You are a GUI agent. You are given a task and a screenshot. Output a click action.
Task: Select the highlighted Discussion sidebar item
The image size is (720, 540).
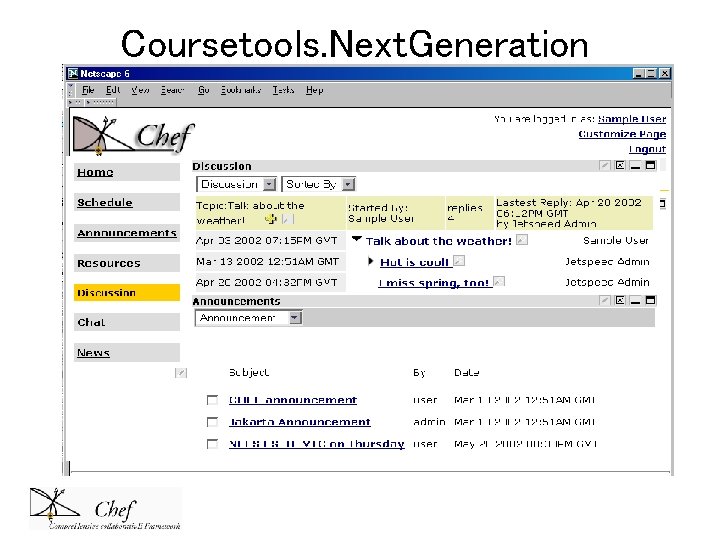(127, 292)
